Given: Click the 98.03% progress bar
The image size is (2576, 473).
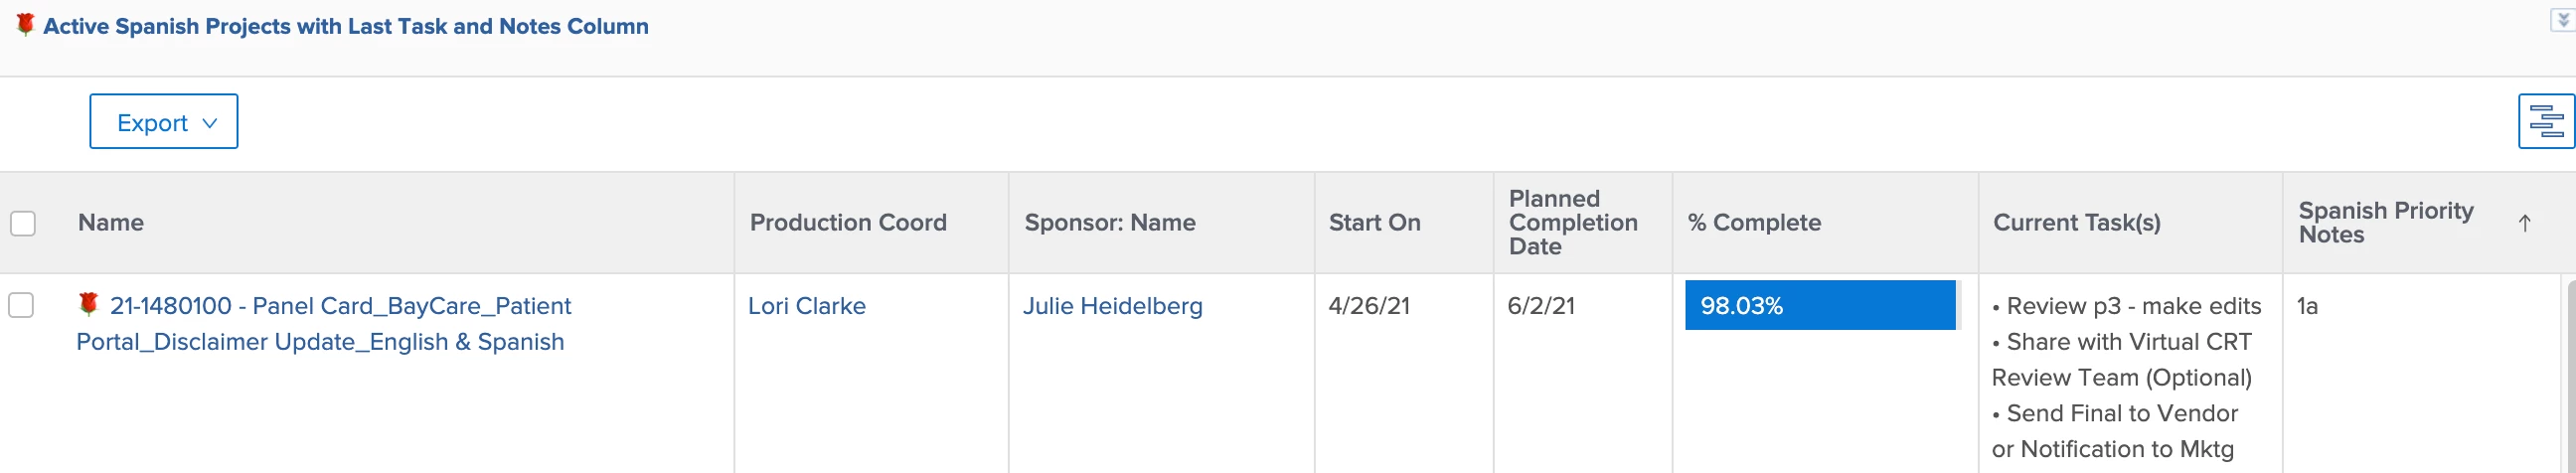Looking at the screenshot, I should coord(1819,306).
